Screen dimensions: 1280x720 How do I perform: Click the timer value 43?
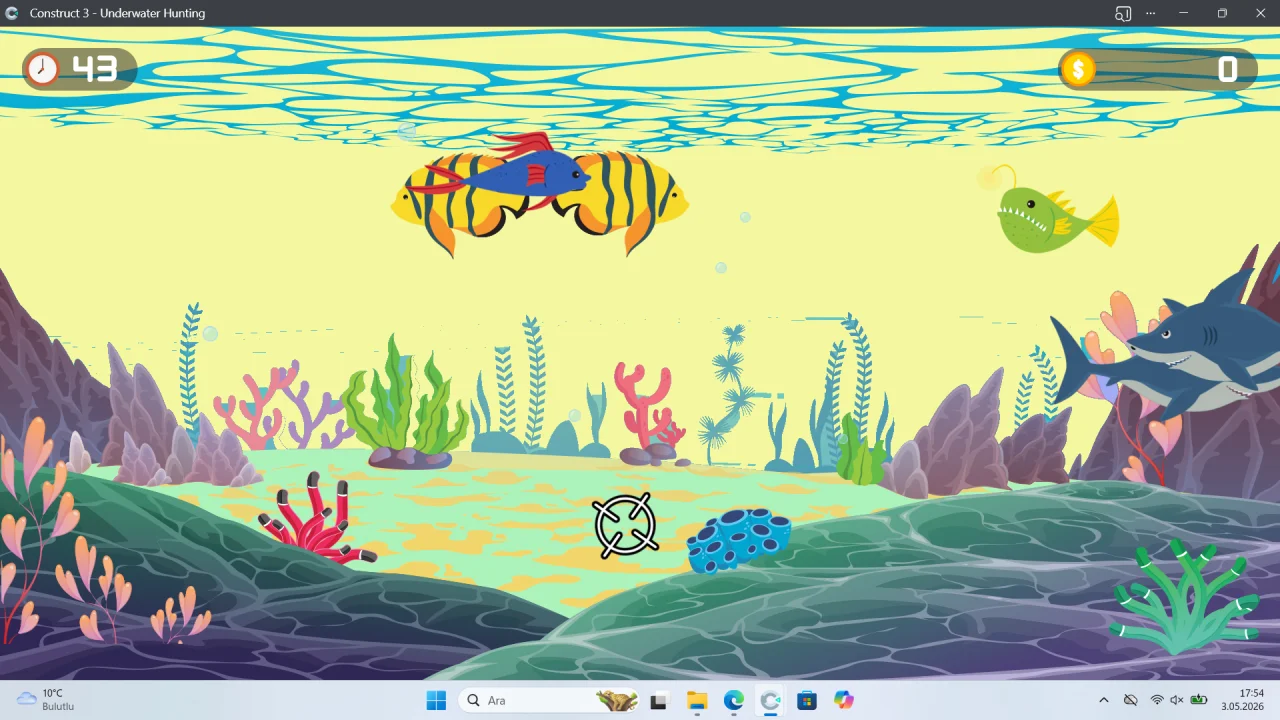point(95,69)
